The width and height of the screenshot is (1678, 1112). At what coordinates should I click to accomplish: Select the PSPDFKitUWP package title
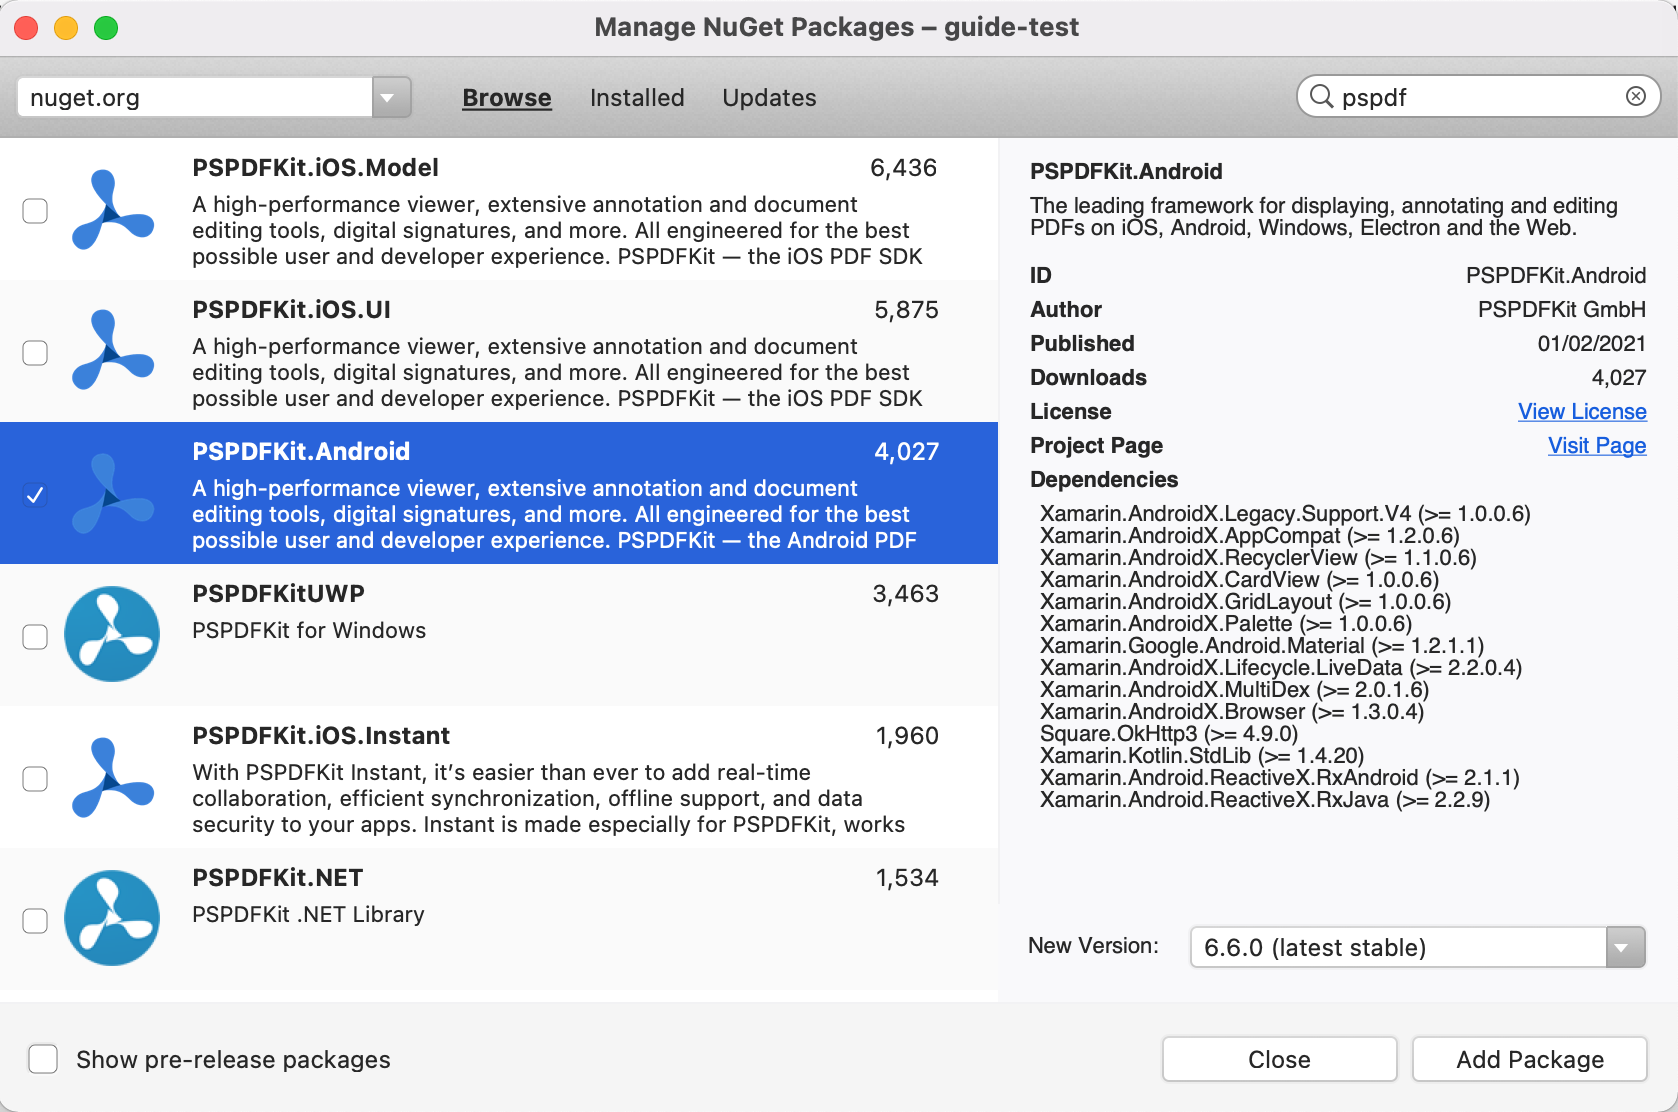[x=278, y=594]
